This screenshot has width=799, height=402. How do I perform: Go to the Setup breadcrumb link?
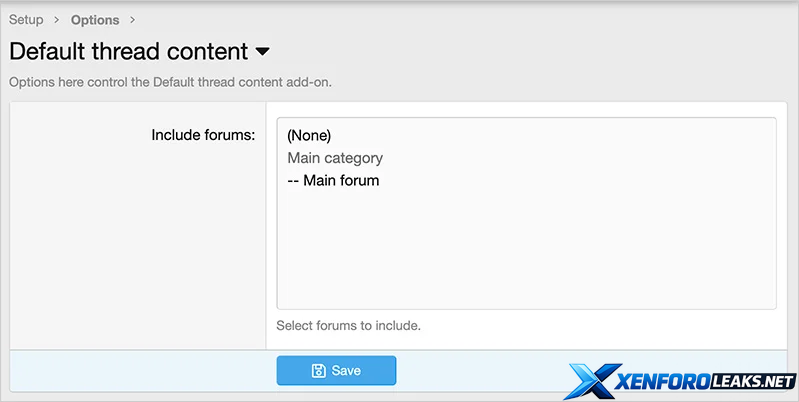pyautogui.click(x=26, y=20)
